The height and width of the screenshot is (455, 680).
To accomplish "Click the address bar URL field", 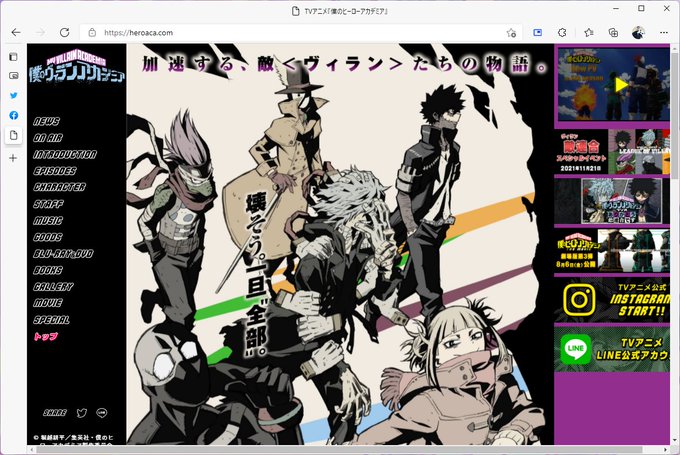I will click(x=299, y=33).
